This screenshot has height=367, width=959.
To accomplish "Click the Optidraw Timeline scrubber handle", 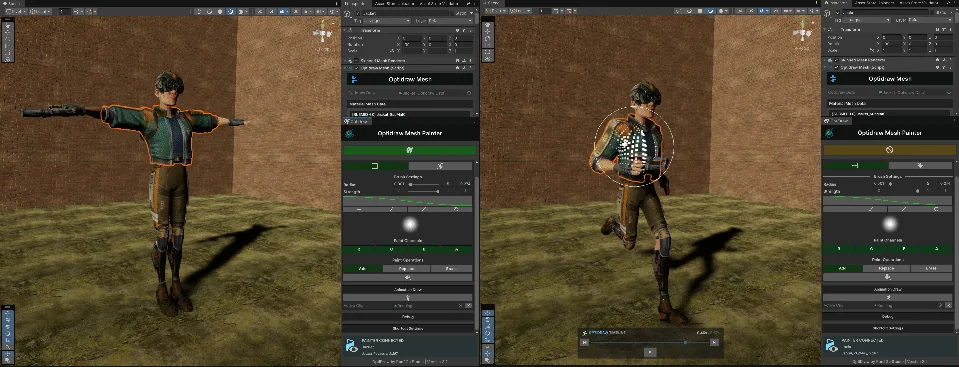I will tap(686, 343).
